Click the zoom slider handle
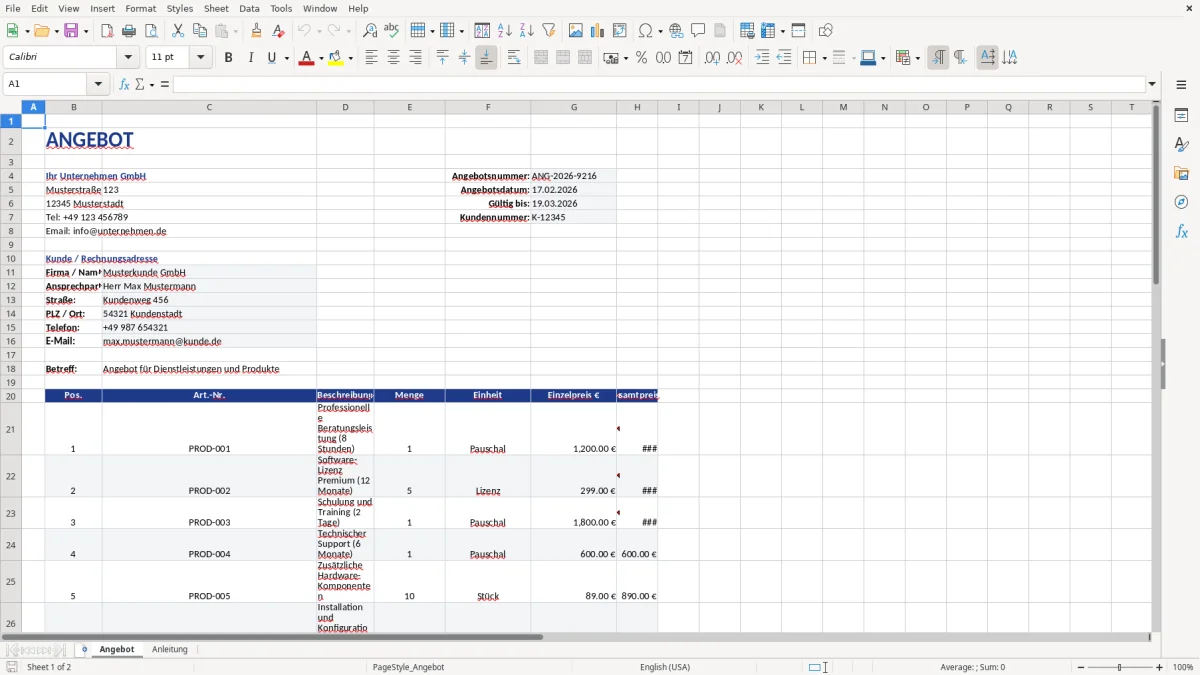This screenshot has width=1200, height=675. click(1120, 667)
